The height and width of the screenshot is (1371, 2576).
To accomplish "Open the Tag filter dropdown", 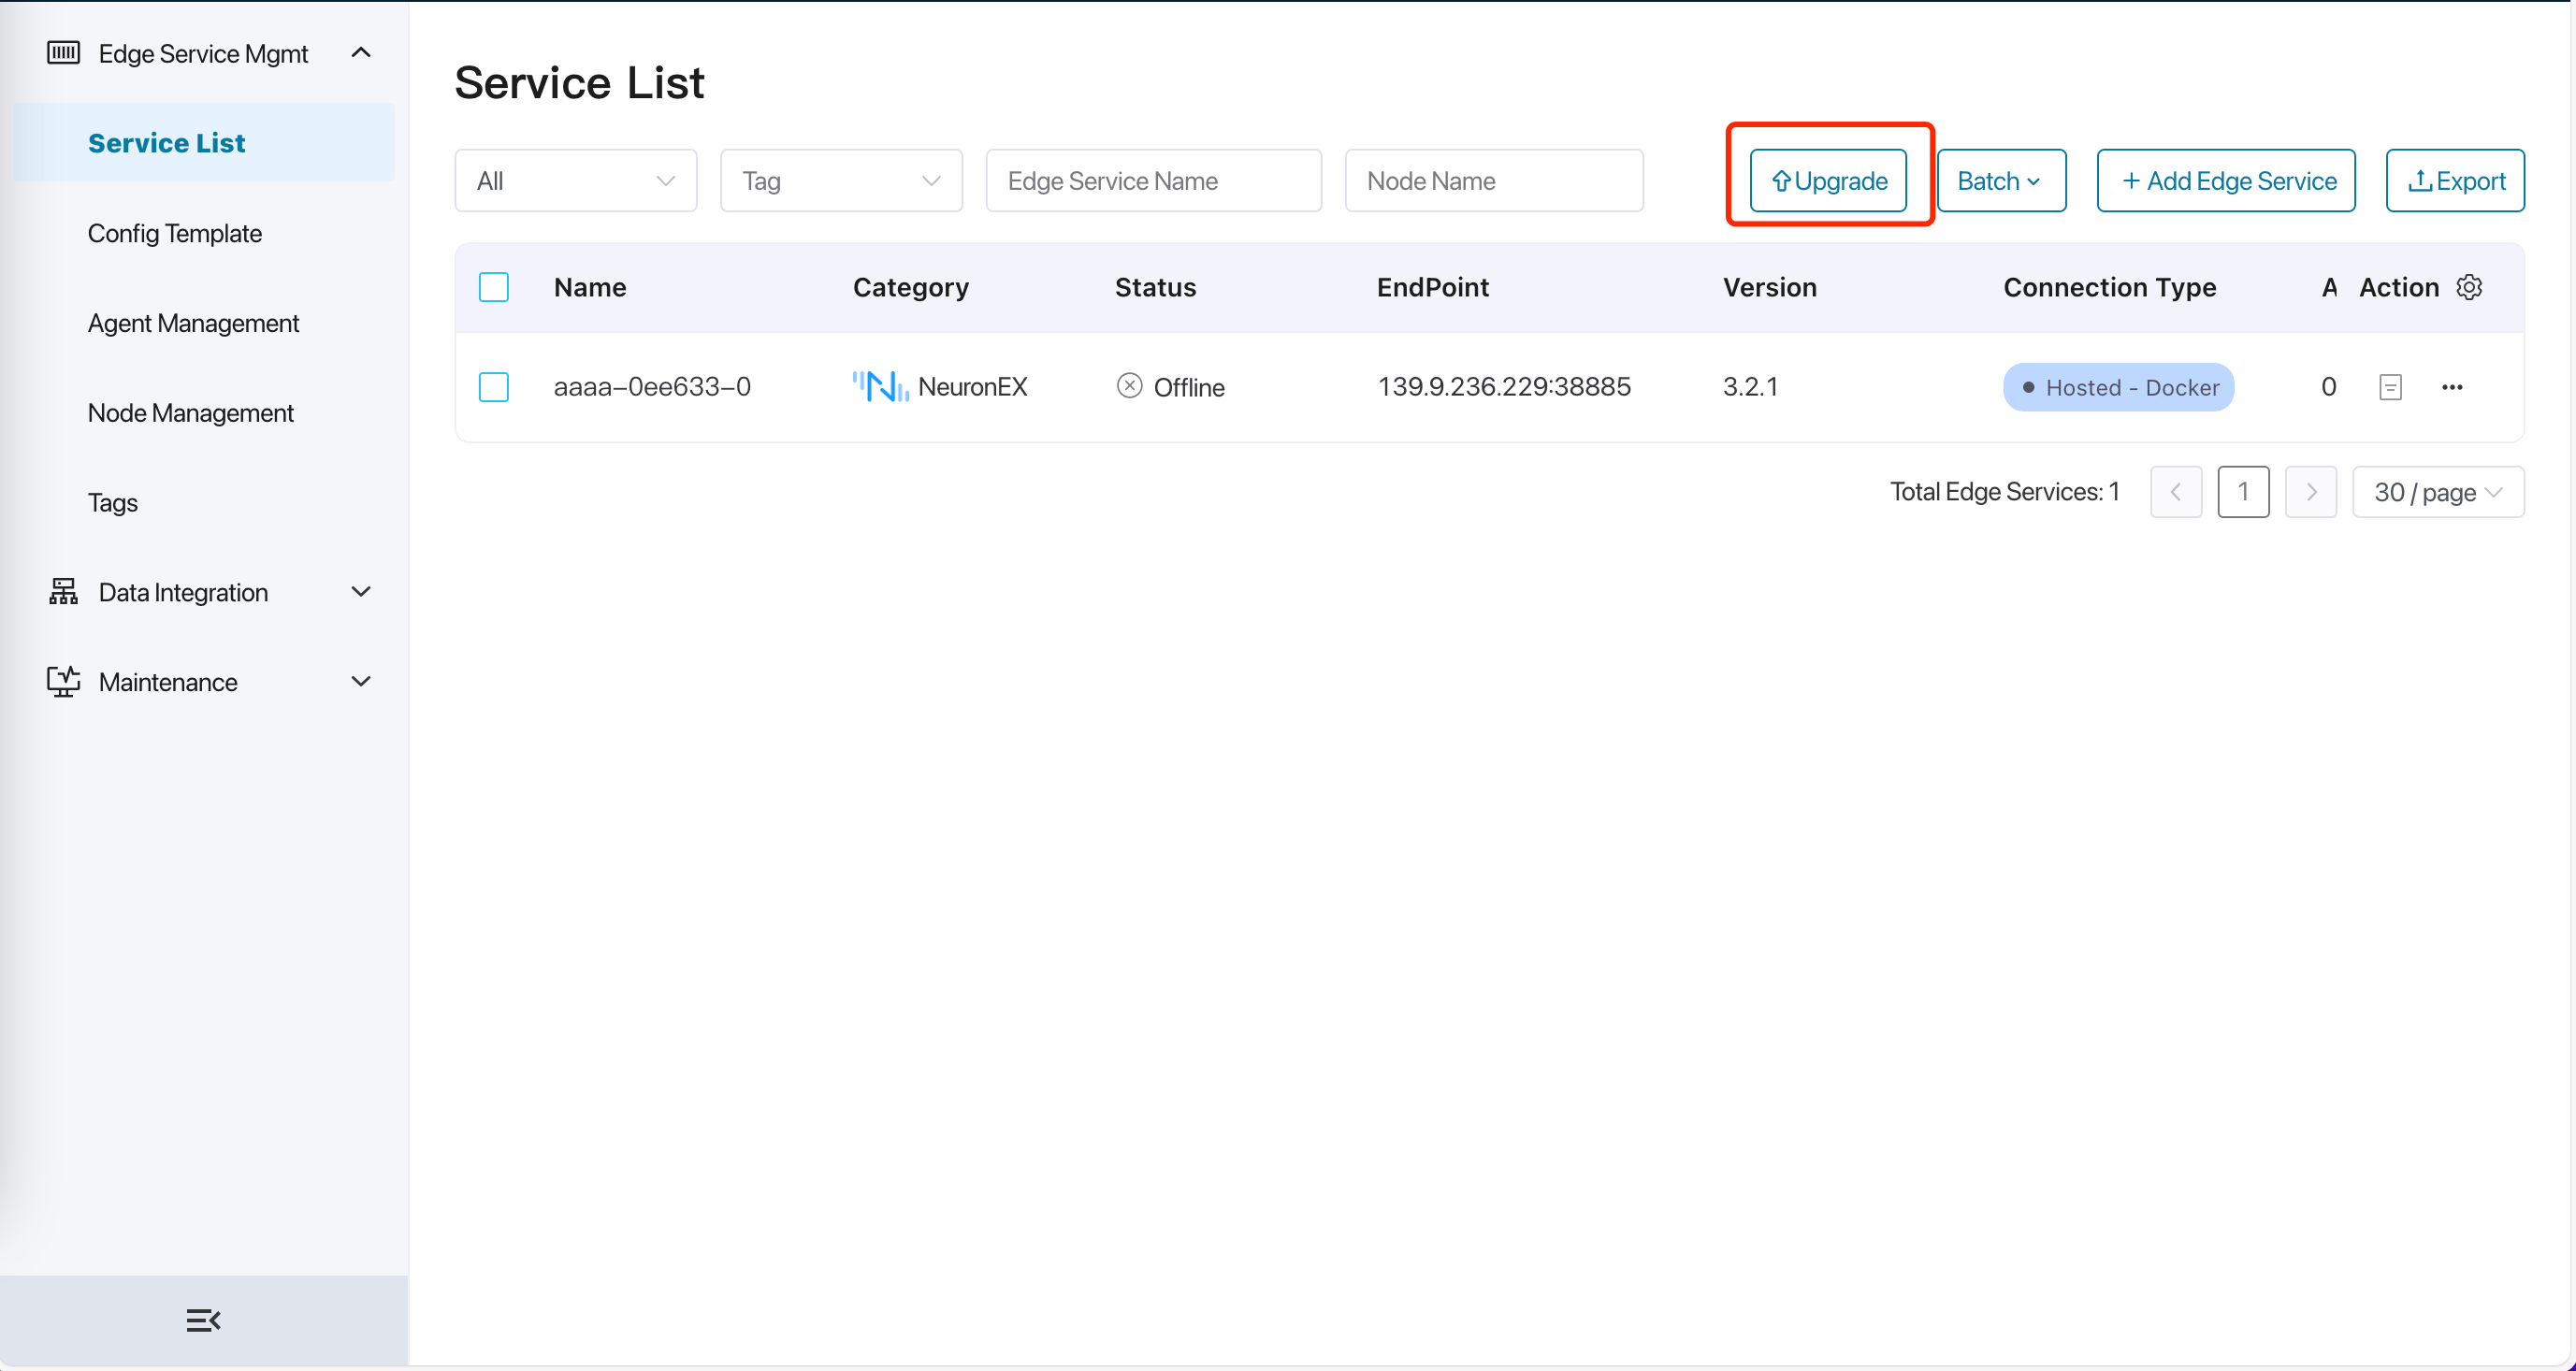I will [841, 181].
